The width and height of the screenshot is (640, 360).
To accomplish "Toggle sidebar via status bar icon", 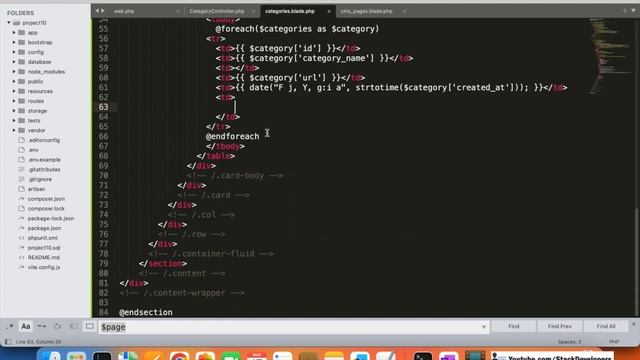I will click(8, 342).
